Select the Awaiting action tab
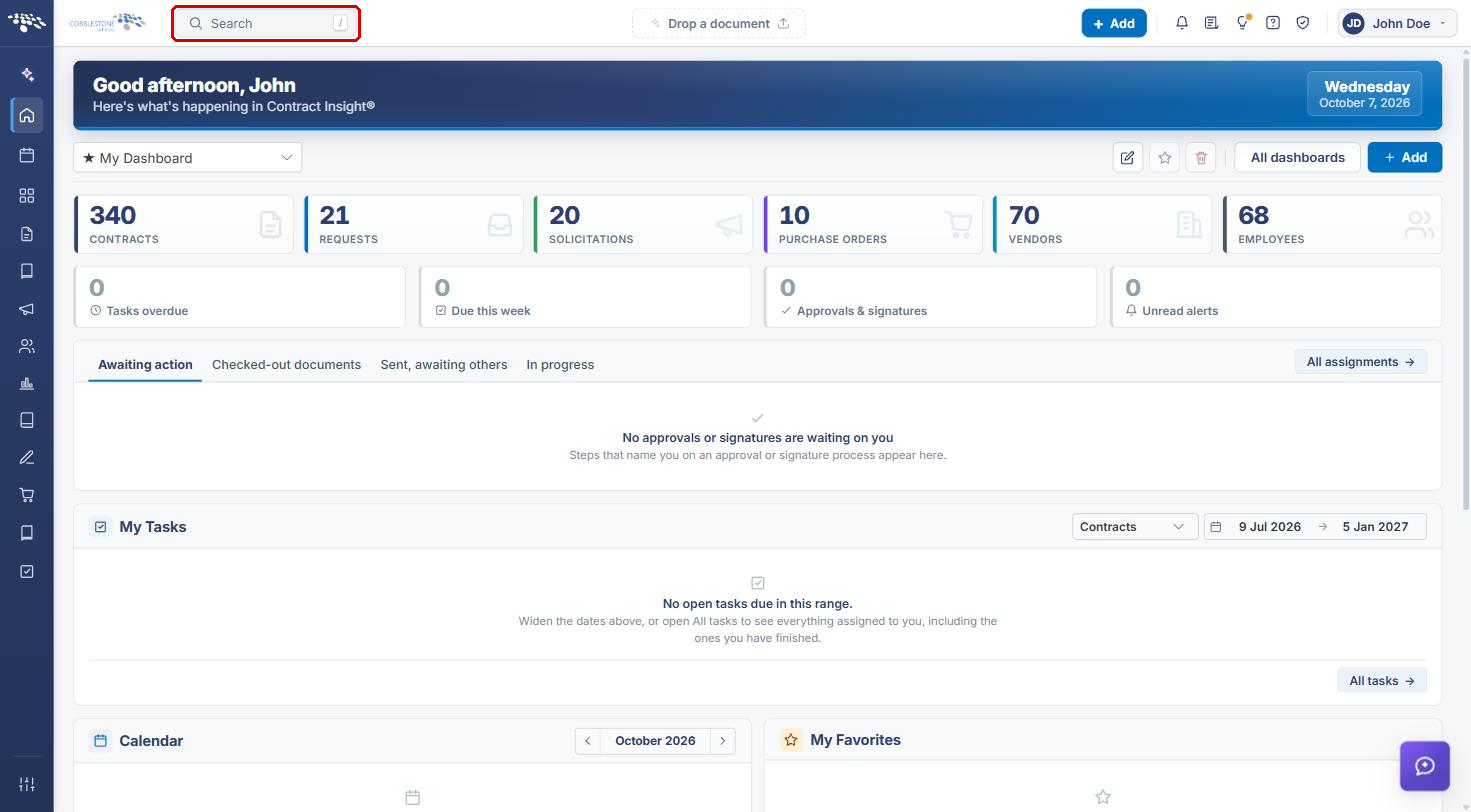Image resolution: width=1471 pixels, height=812 pixels. tap(145, 365)
